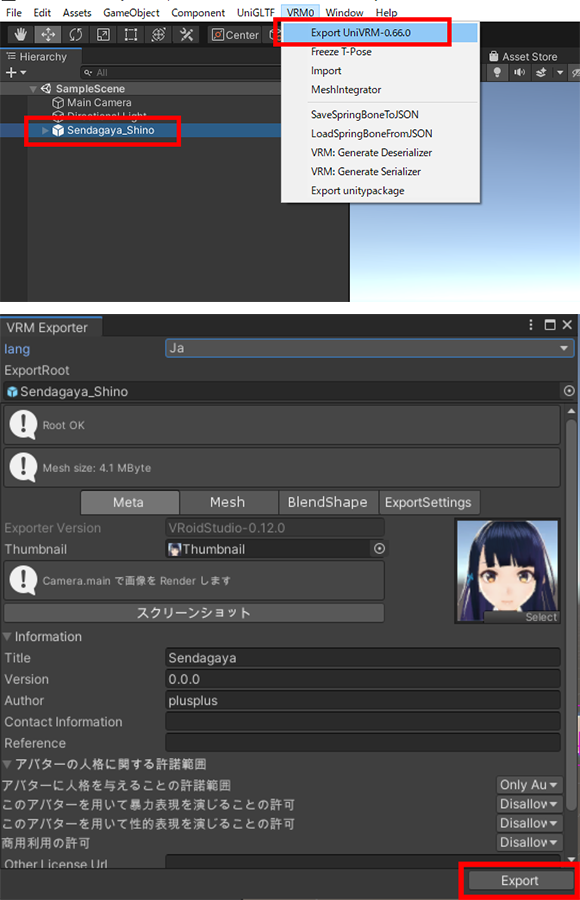Open the GameObject menu
This screenshot has height=900, width=580.
pyautogui.click(x=132, y=13)
